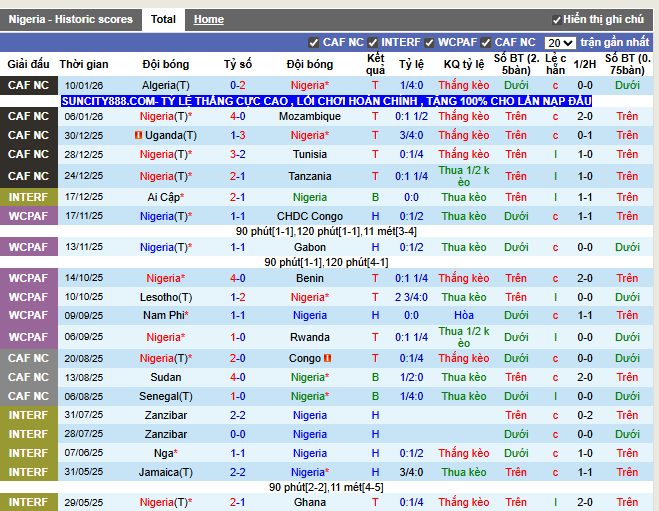Image resolution: width=659 pixels, height=511 pixels.
Task: Switch to the Home tab
Action: coord(208,19)
